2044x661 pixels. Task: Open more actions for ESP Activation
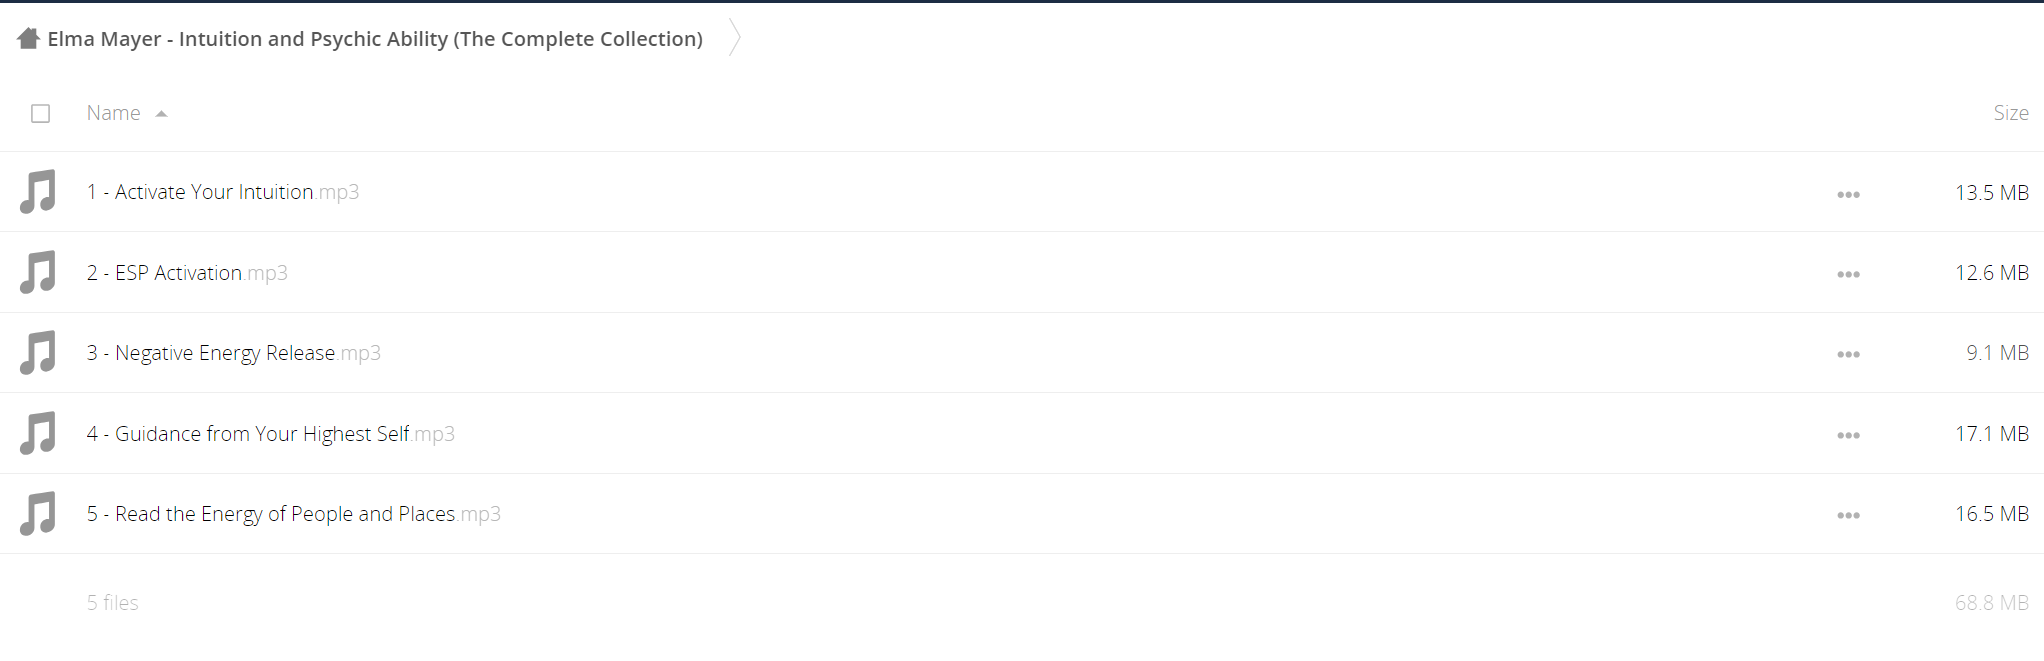coord(1848,274)
